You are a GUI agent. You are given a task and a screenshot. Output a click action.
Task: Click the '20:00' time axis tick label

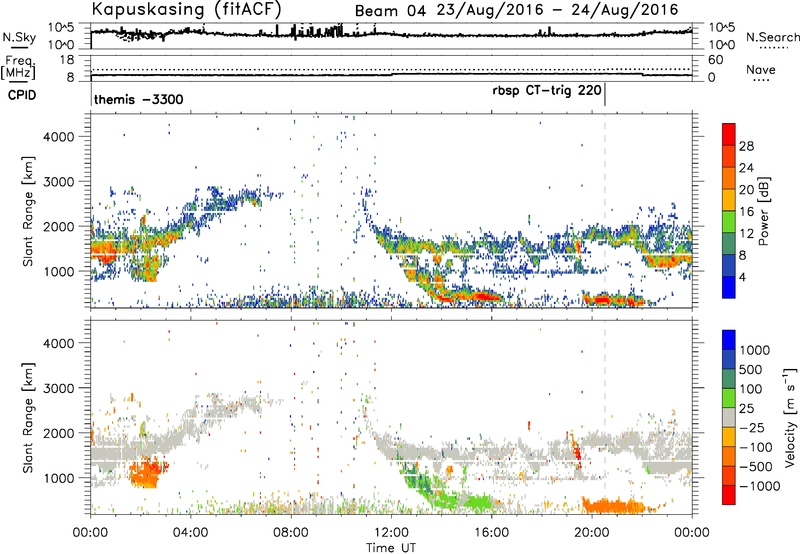591,533
